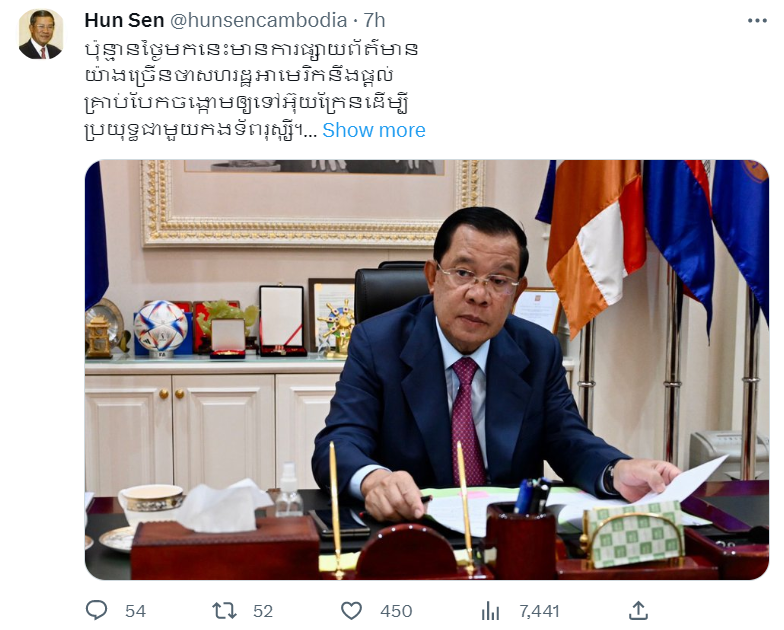Open the @hunsencambodia handle link
Viewport: 784px width, 630px height.
coord(258,20)
